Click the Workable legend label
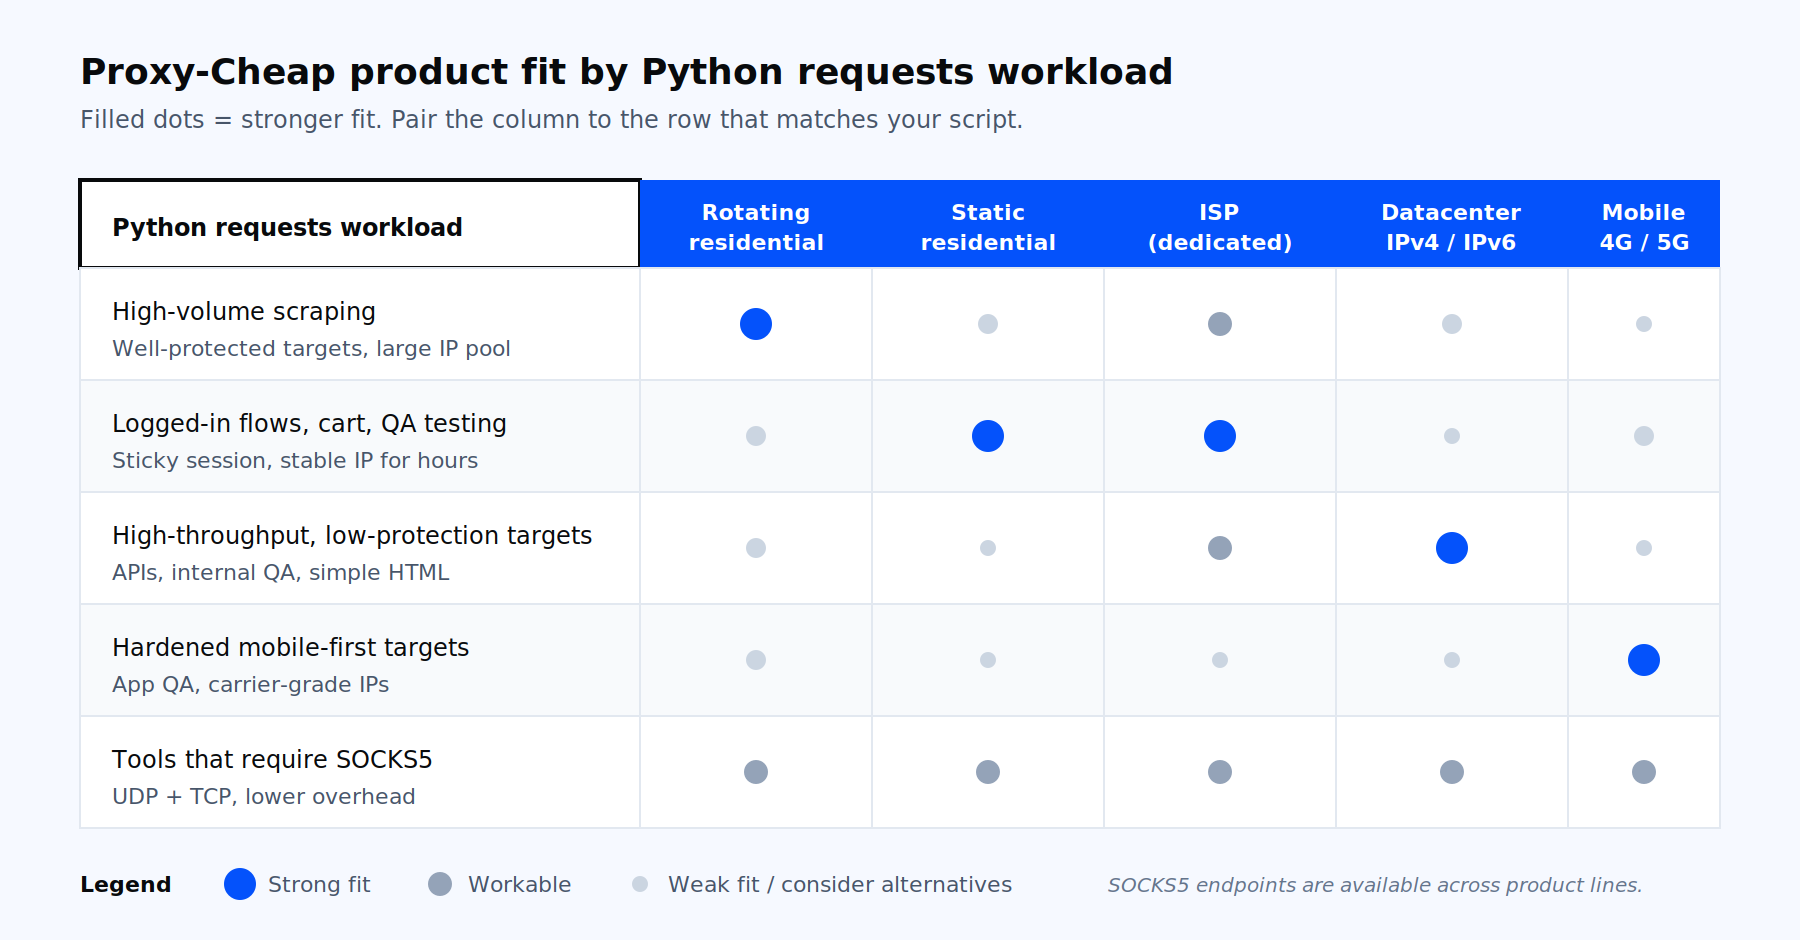Image resolution: width=1800 pixels, height=940 pixels. click(520, 885)
